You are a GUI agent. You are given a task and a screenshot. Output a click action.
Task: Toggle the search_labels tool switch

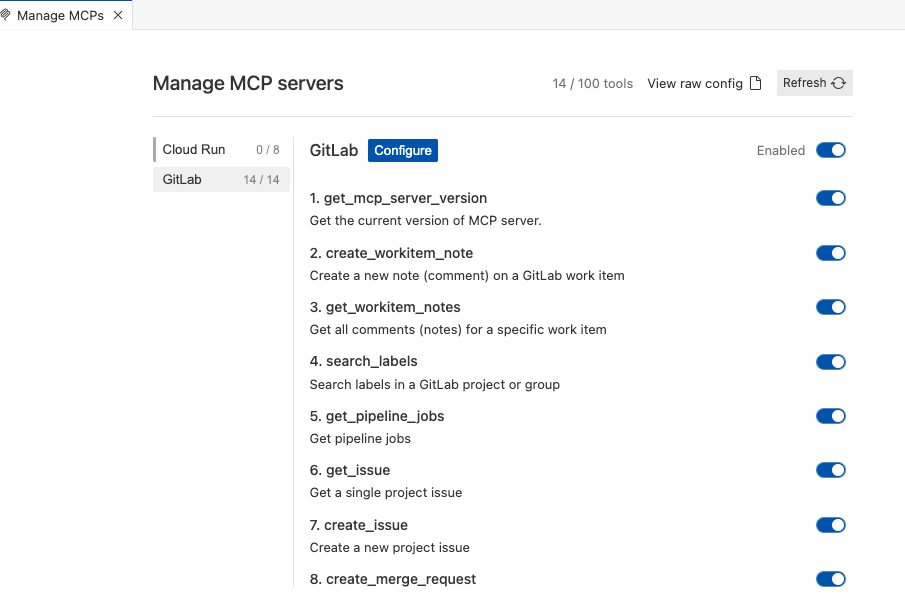tap(830, 362)
